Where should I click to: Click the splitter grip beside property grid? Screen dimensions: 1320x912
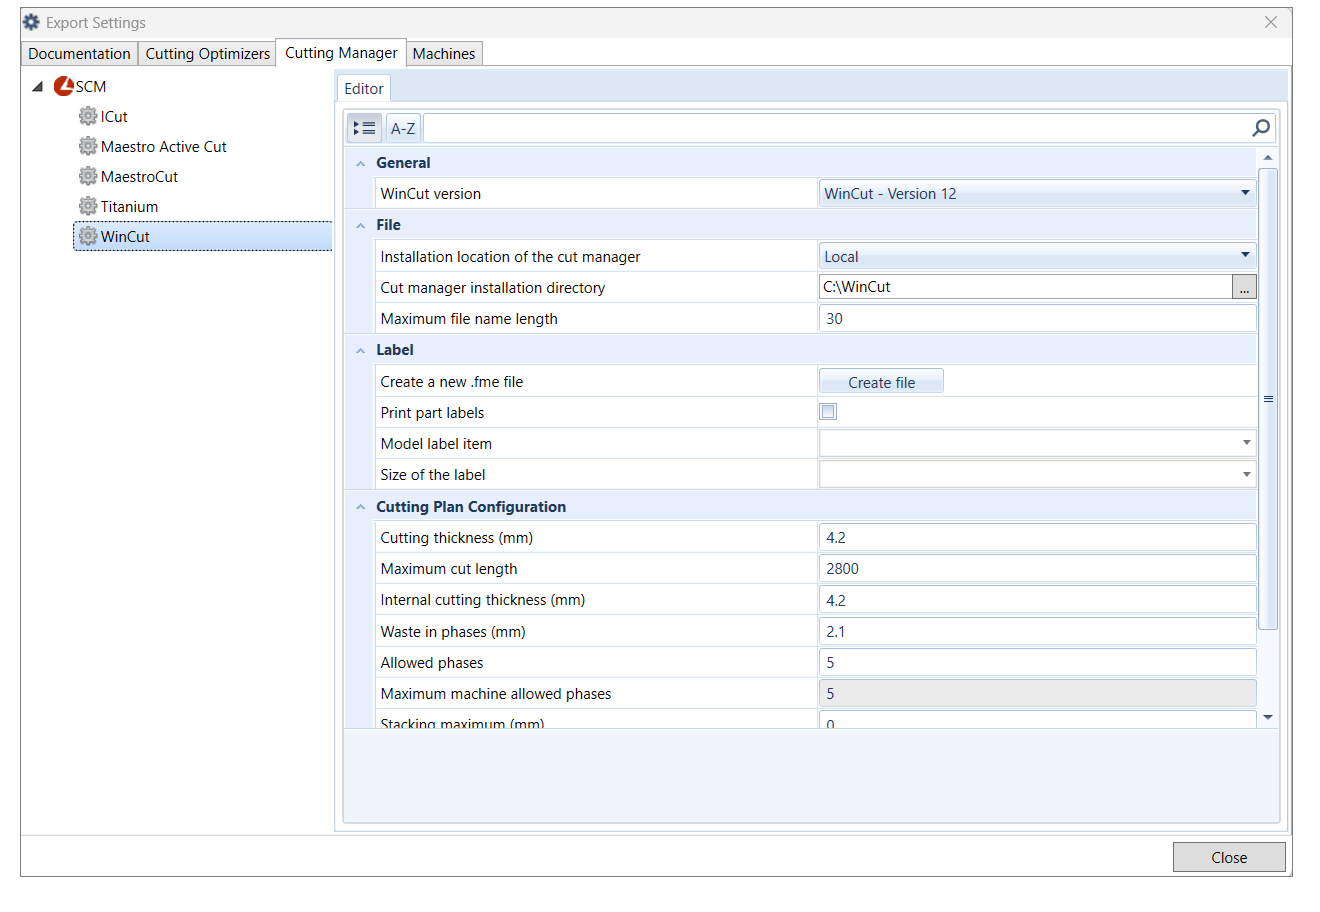pos(1268,399)
